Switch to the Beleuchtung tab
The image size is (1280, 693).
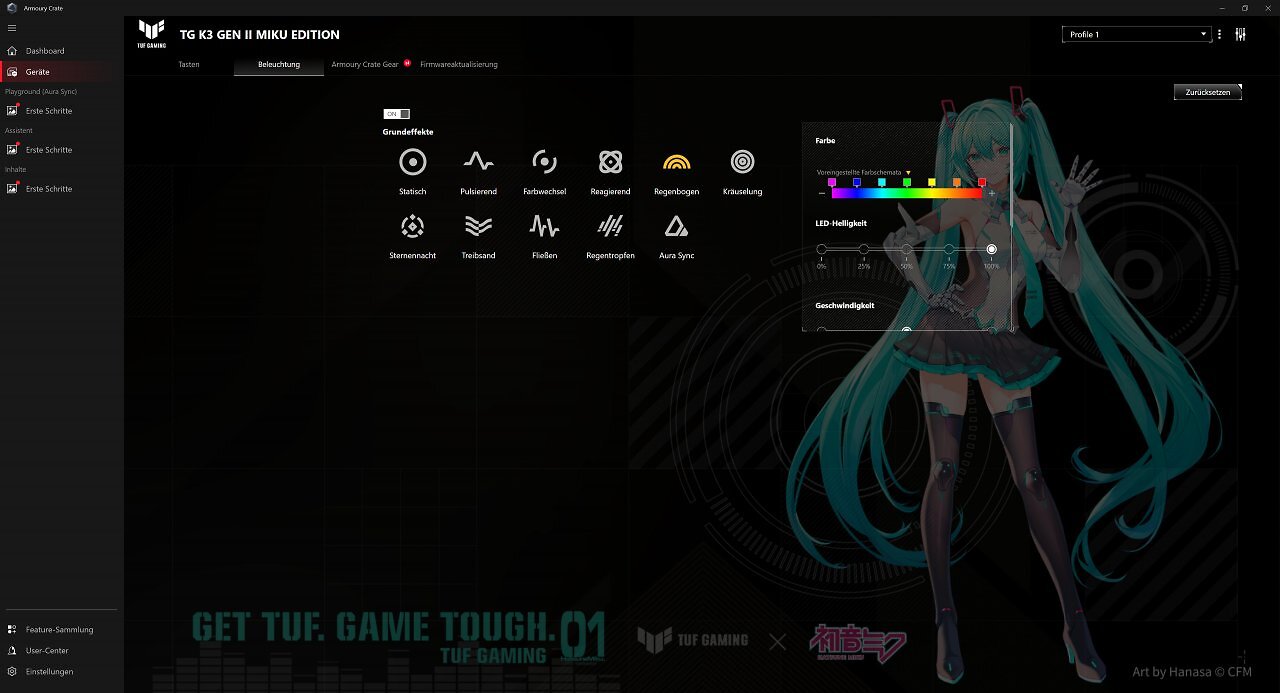pos(279,64)
